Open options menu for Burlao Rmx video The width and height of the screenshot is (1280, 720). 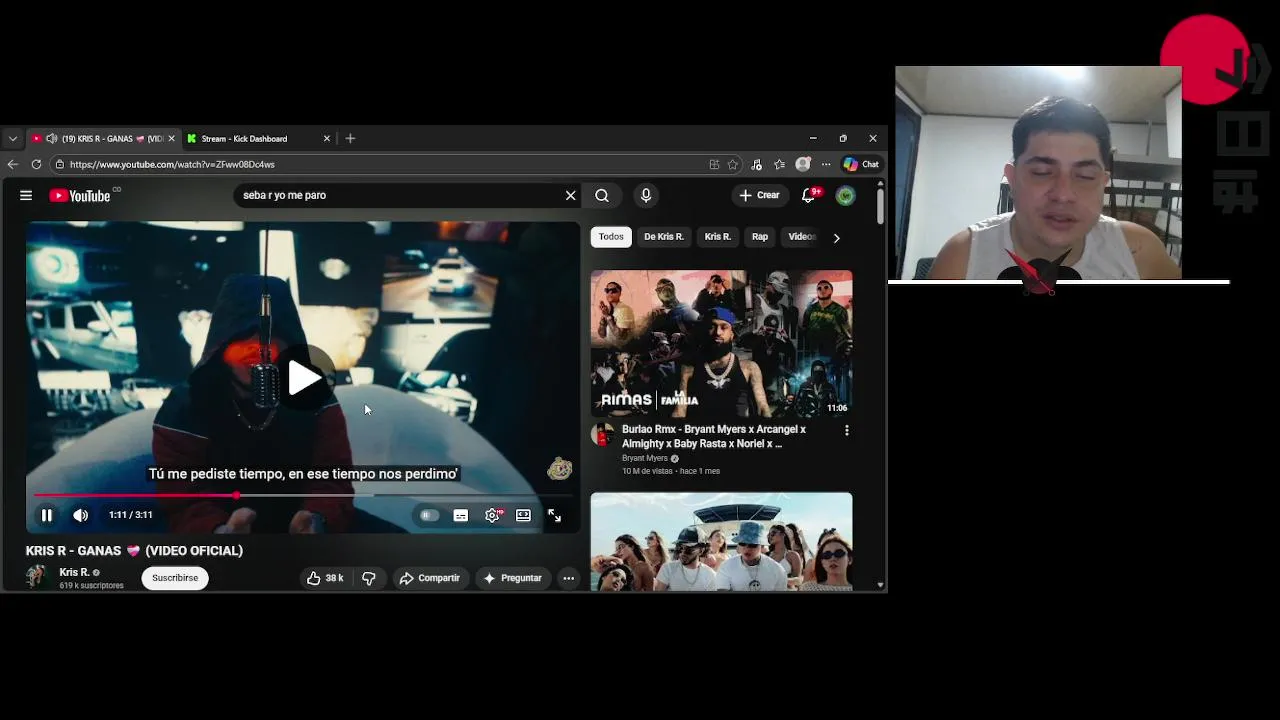pos(847,430)
